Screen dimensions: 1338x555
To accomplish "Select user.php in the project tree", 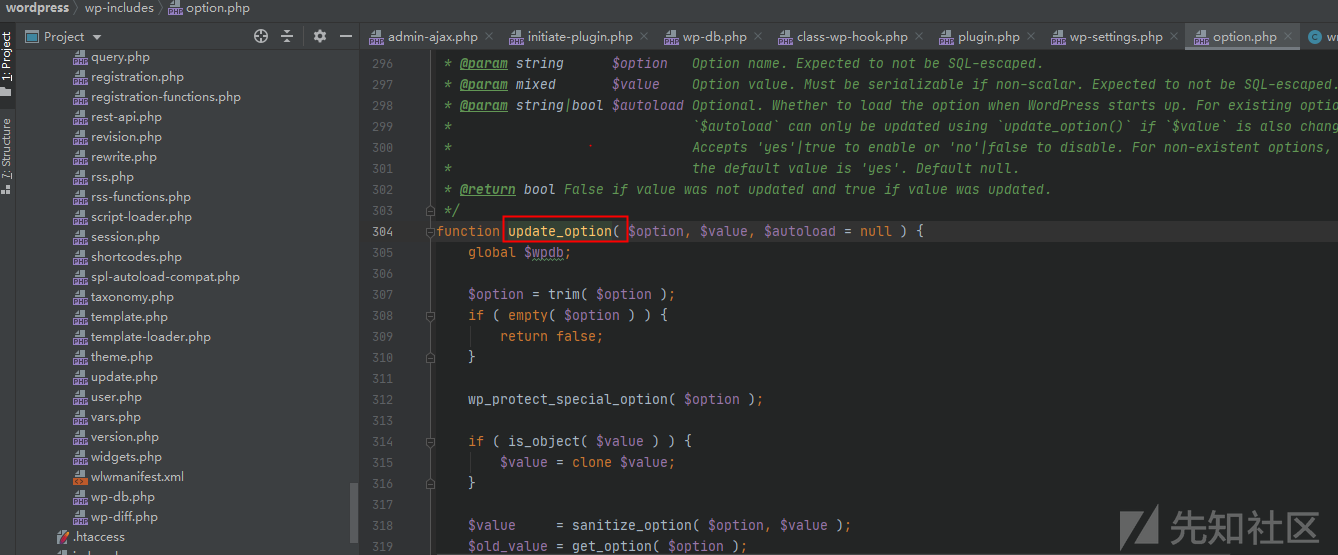I will pyautogui.click(x=116, y=397).
